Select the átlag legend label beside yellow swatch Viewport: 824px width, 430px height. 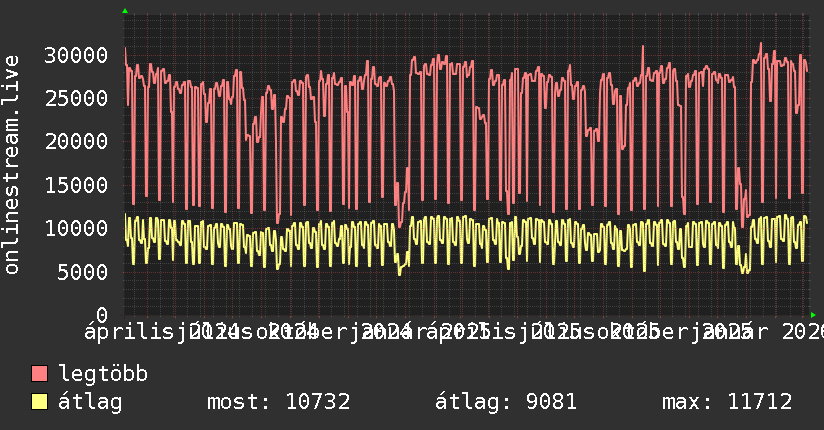tap(91, 403)
